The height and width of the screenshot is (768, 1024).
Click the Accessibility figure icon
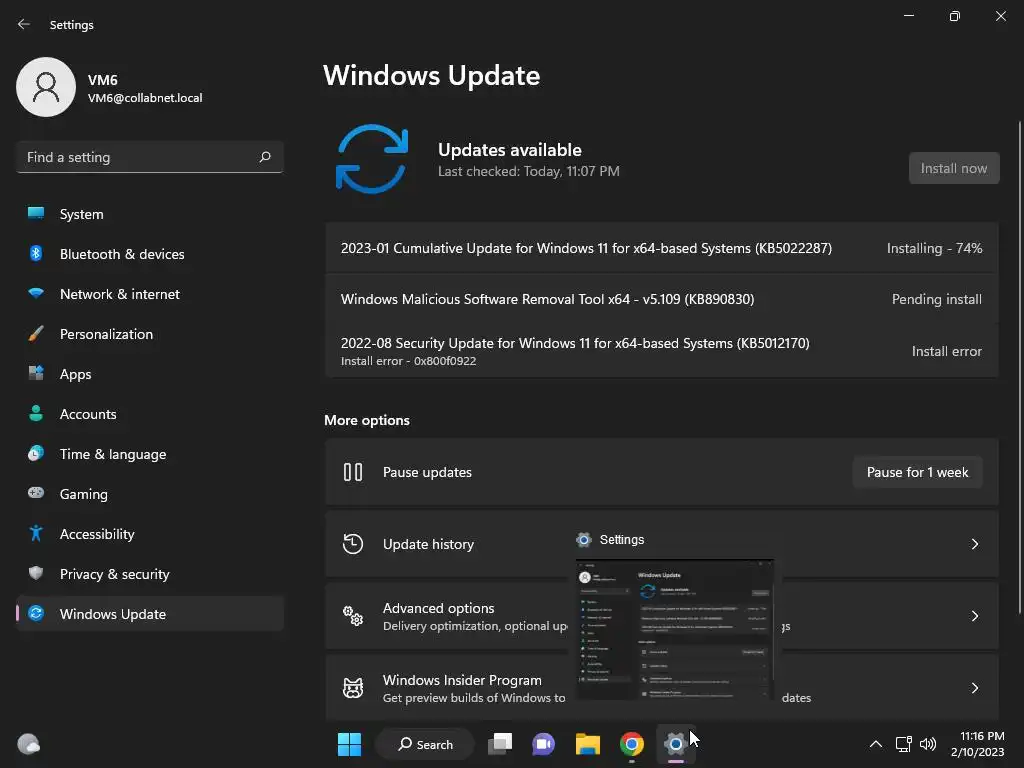pyautogui.click(x=36, y=534)
